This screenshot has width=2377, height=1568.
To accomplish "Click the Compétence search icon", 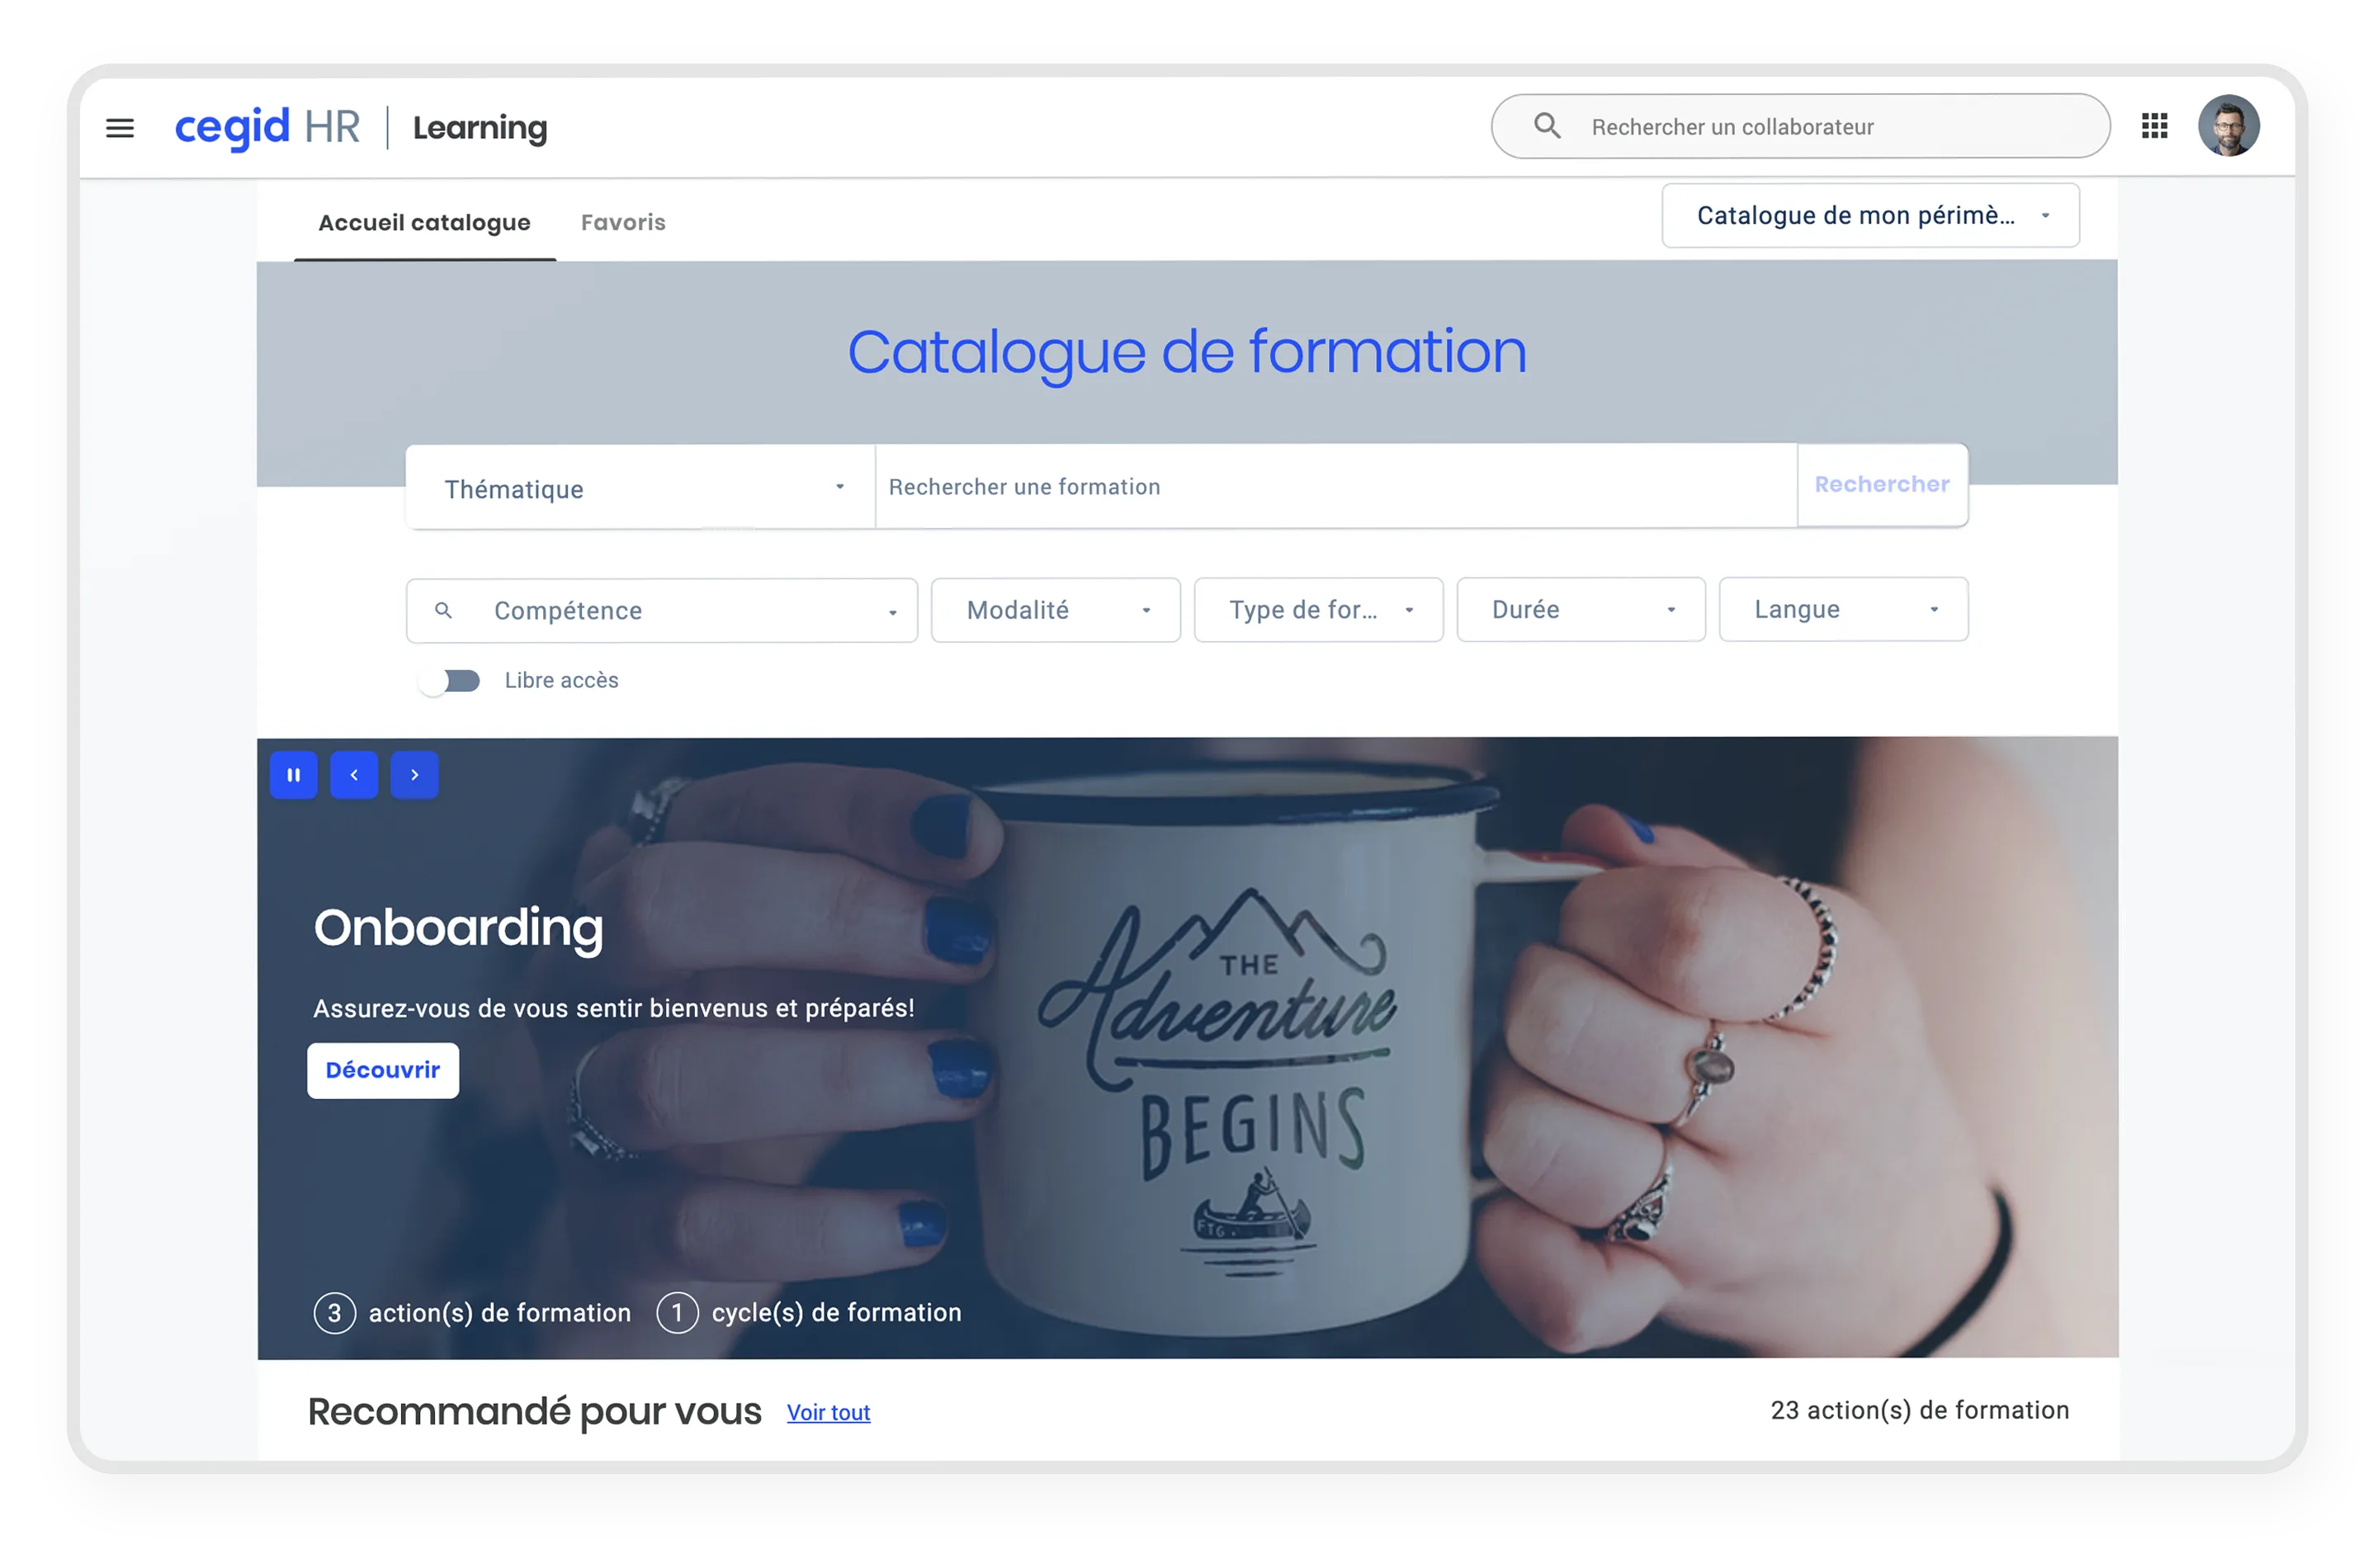I will click(x=443, y=610).
